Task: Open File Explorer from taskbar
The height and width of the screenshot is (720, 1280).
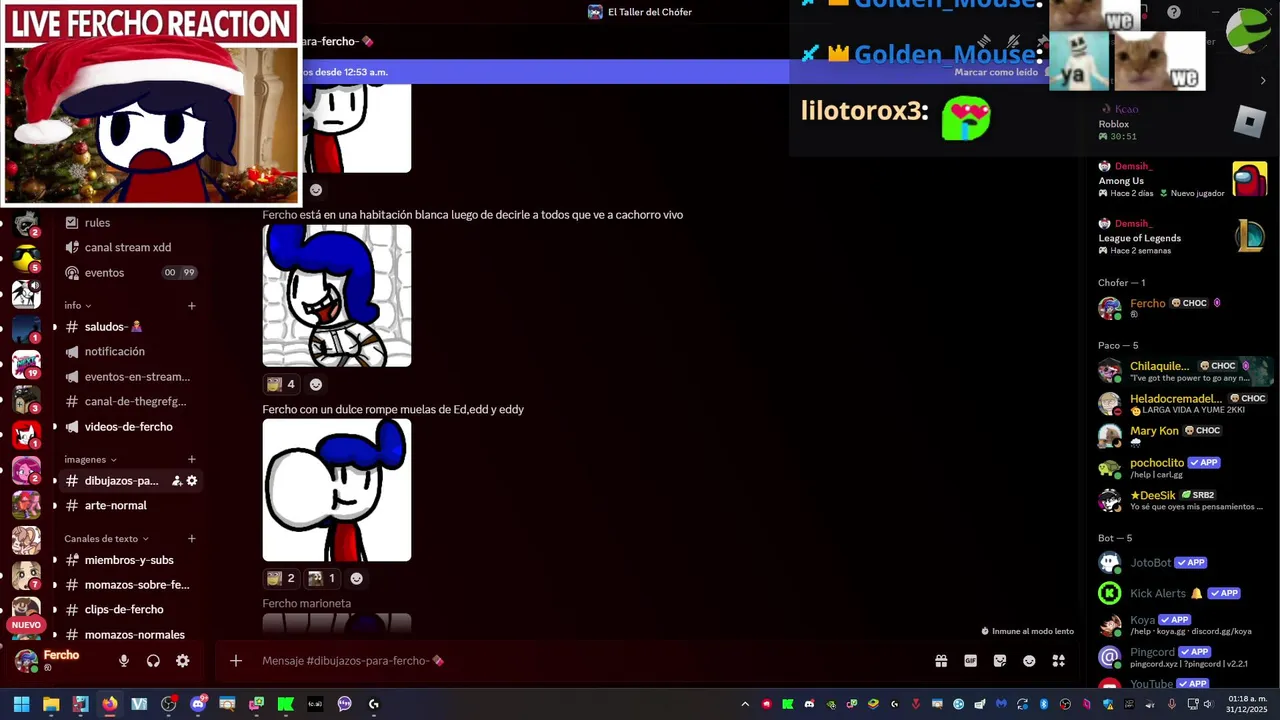Action: 51,704
